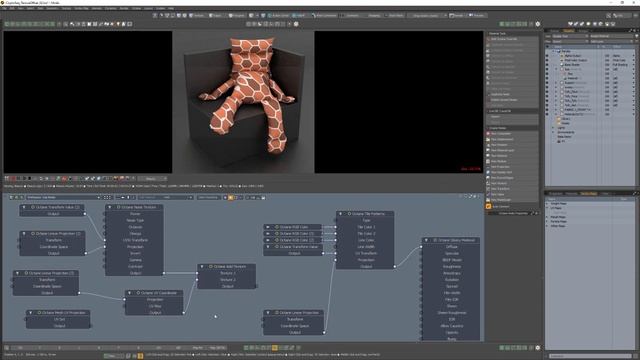The height and width of the screenshot is (360, 640).
Task: Collapse the Octane UV Coordinate node
Action: (x=129, y=293)
